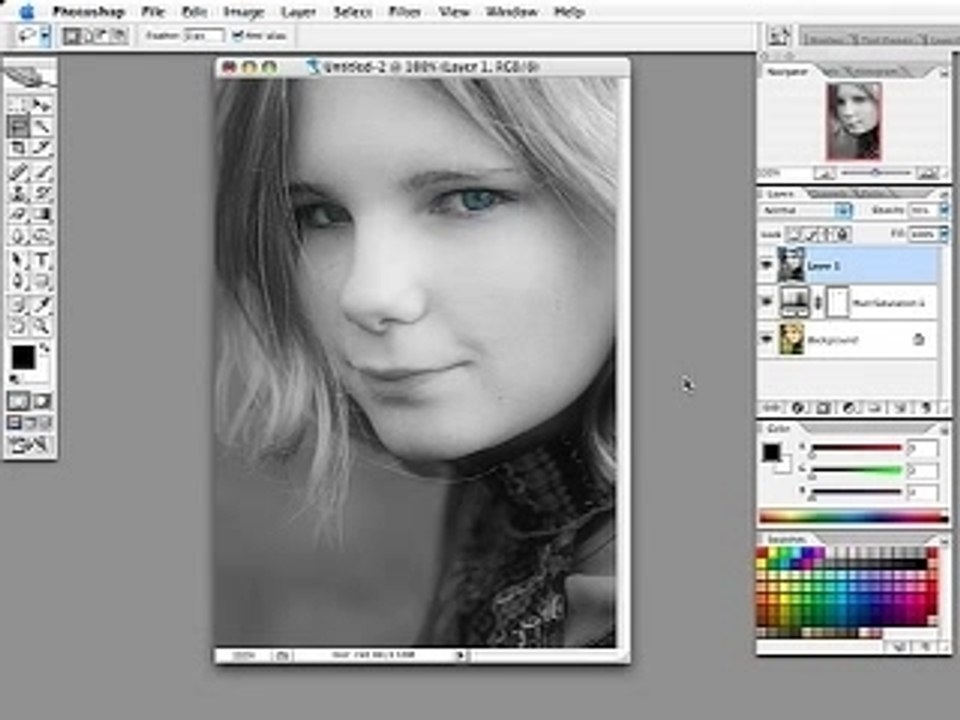Screen dimensions: 960x720
Task: Open Navigator panel options menu arrow
Action: pos(943,72)
